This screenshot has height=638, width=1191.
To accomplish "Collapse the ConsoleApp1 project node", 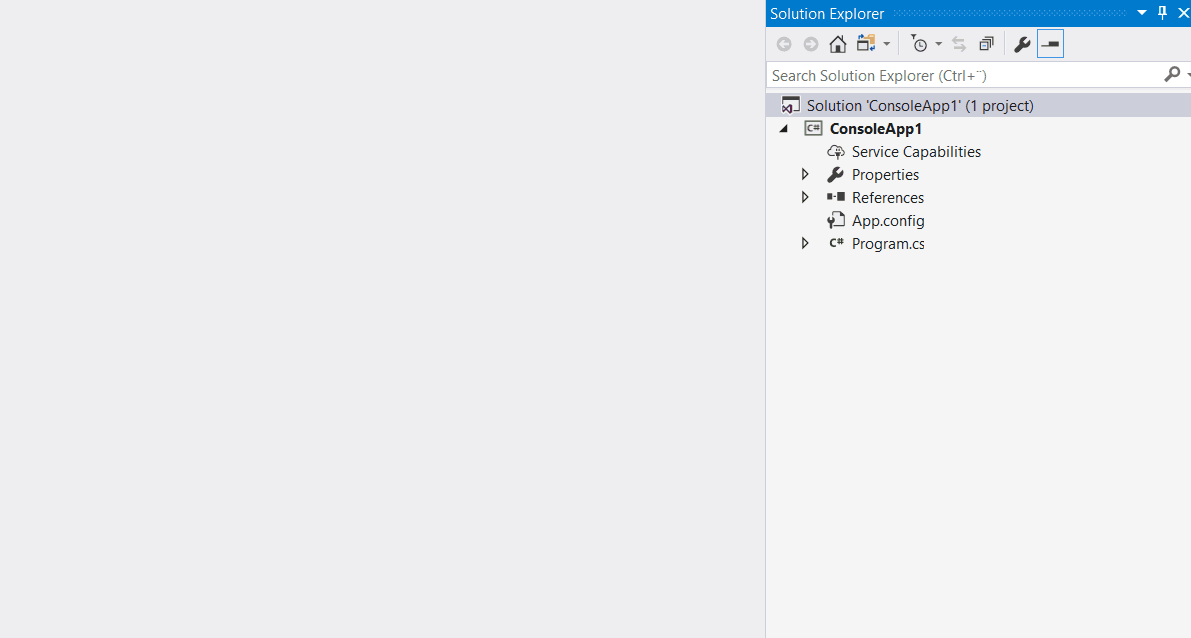I will coord(784,128).
